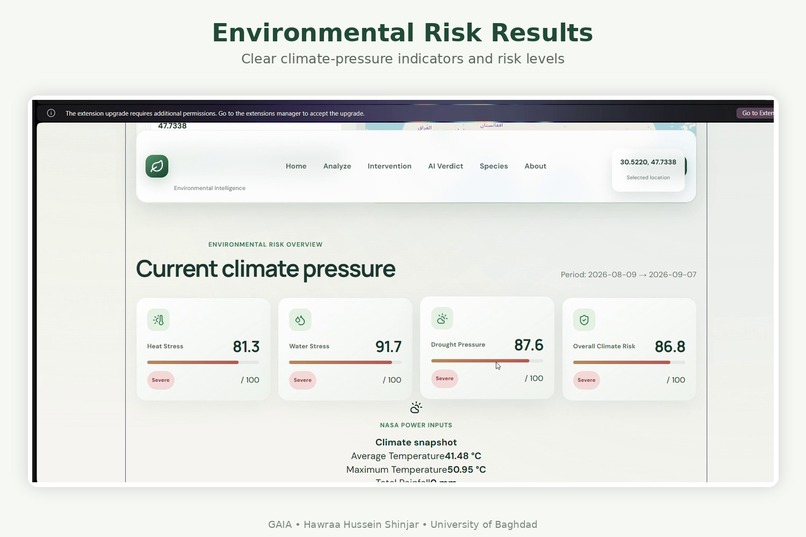Click the Water Stress value 91.7
Viewport: 806px width, 537px height.
pyautogui.click(x=388, y=346)
